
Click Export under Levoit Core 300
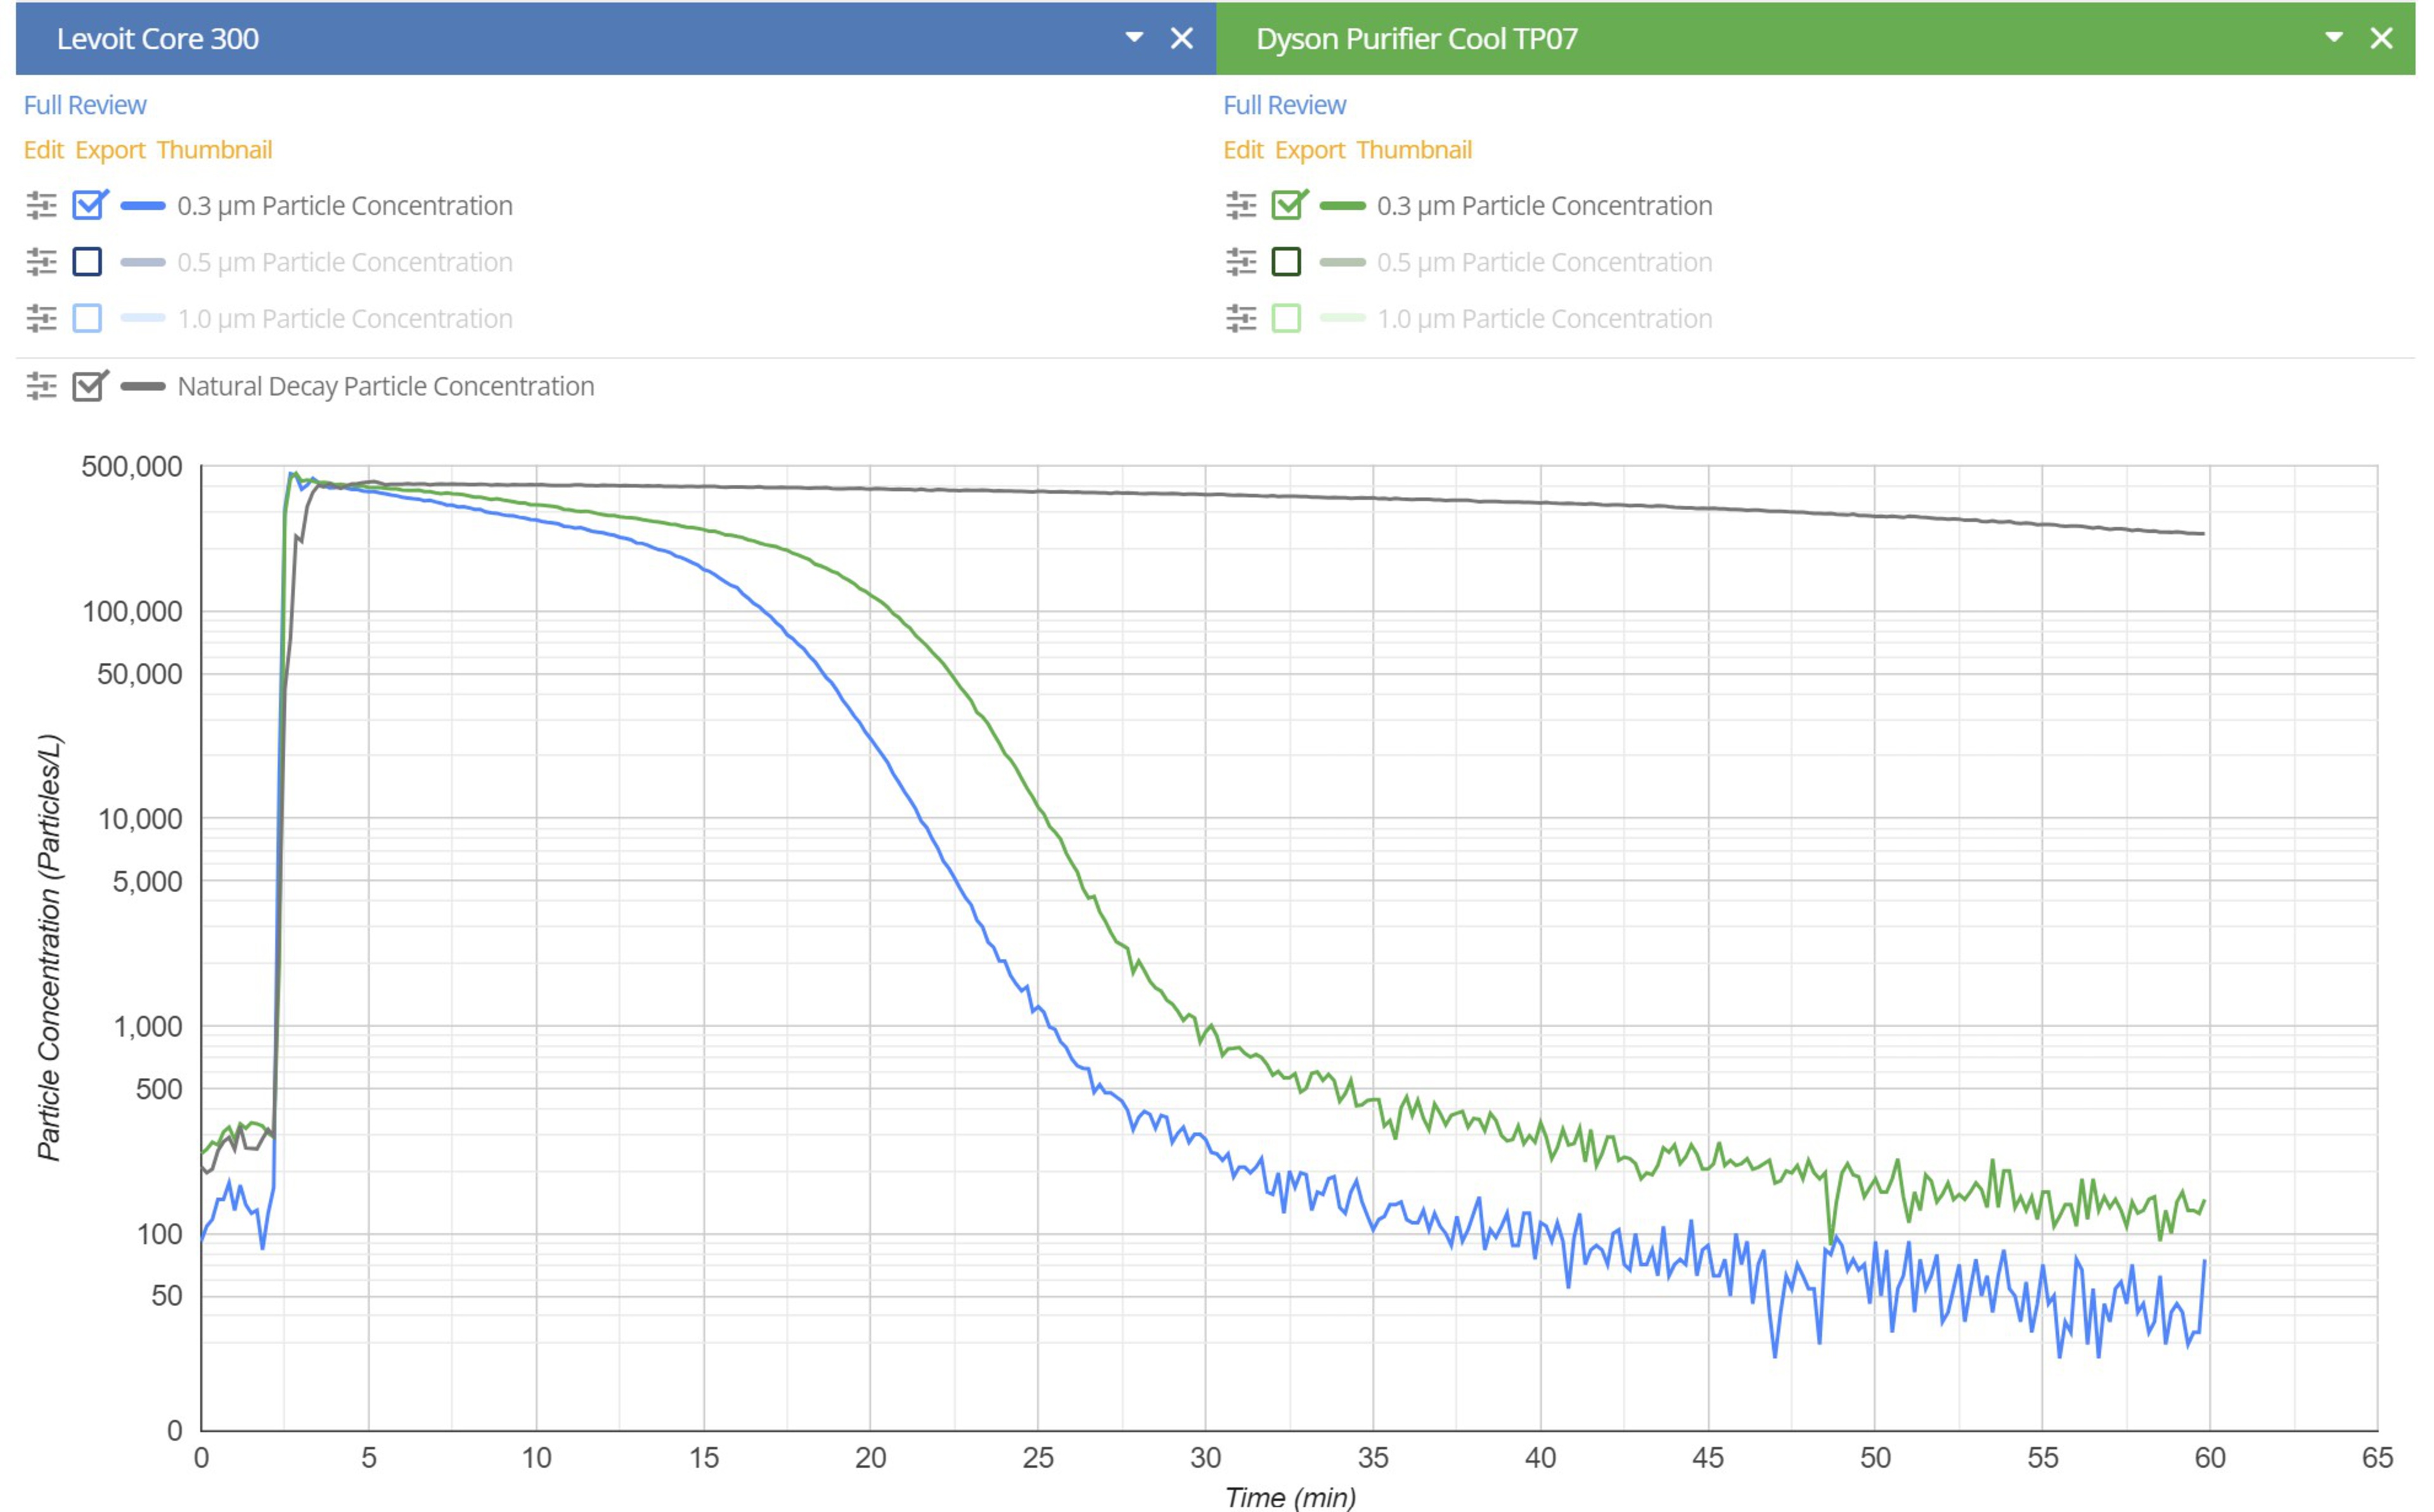coord(110,150)
